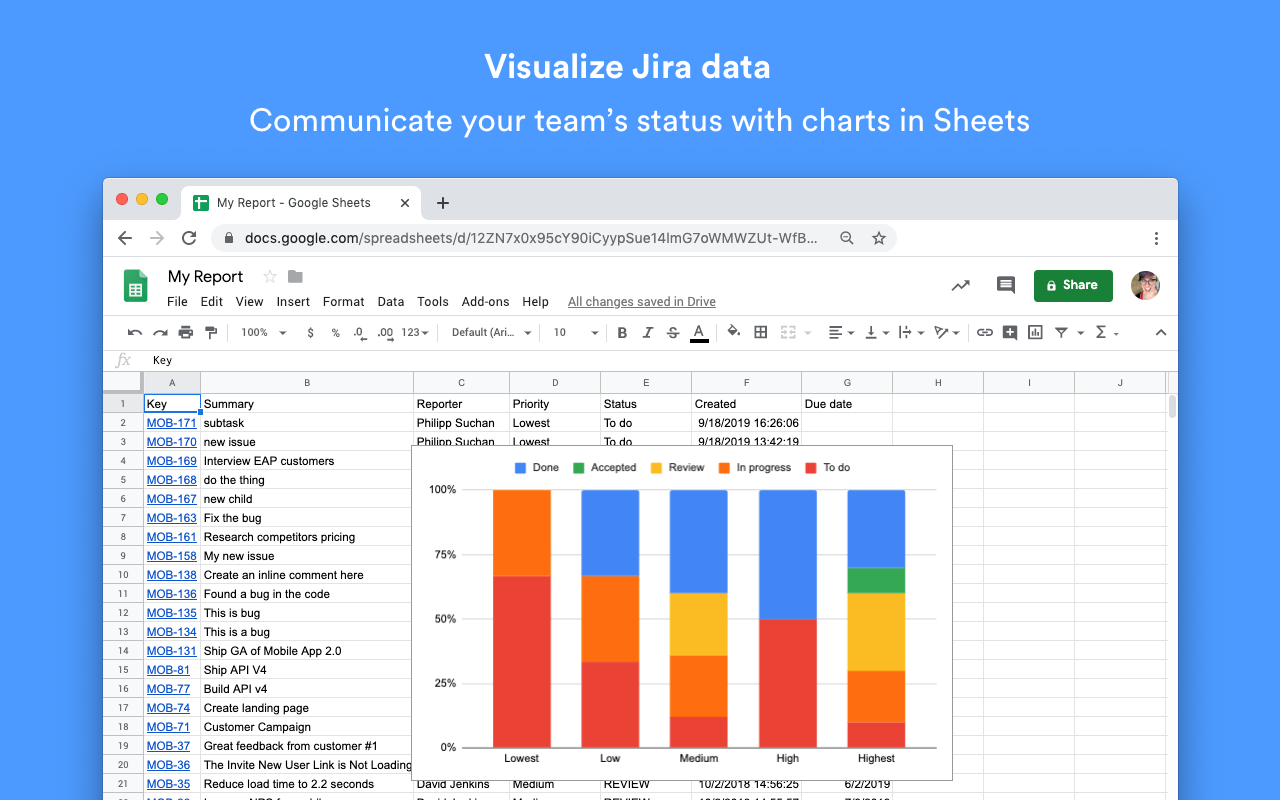Toggle bold formatting
Screen dimensions: 1280x800
point(622,333)
